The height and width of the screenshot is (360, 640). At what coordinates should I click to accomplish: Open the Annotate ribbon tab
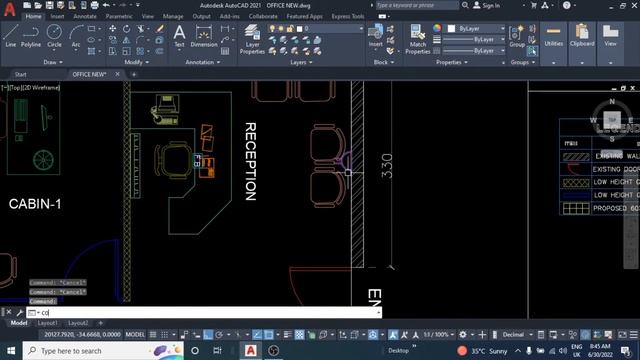[x=85, y=16]
